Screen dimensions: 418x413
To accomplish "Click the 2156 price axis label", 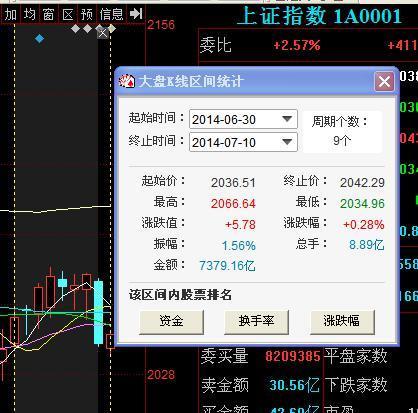I will (x=161, y=25).
